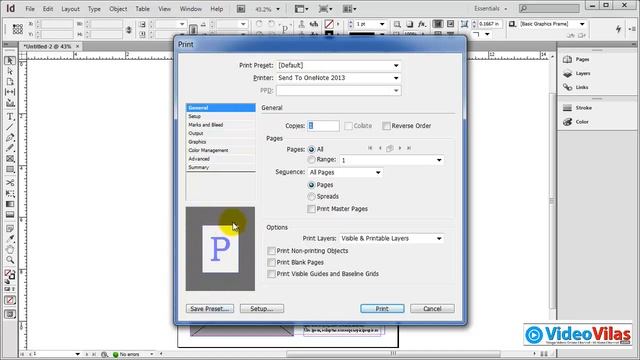Screen dimensions: 640x360
Task: Enable Print Master Pages checkbox
Action: pyautogui.click(x=311, y=209)
